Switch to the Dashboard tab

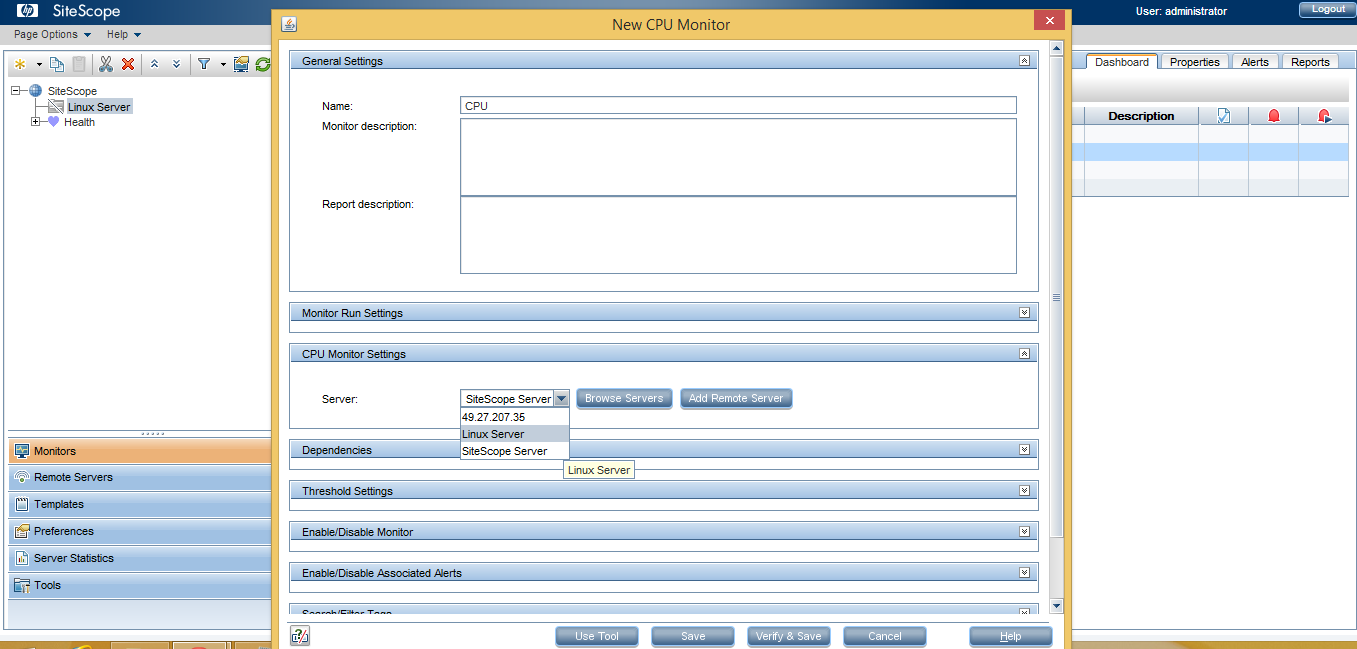coord(1121,62)
